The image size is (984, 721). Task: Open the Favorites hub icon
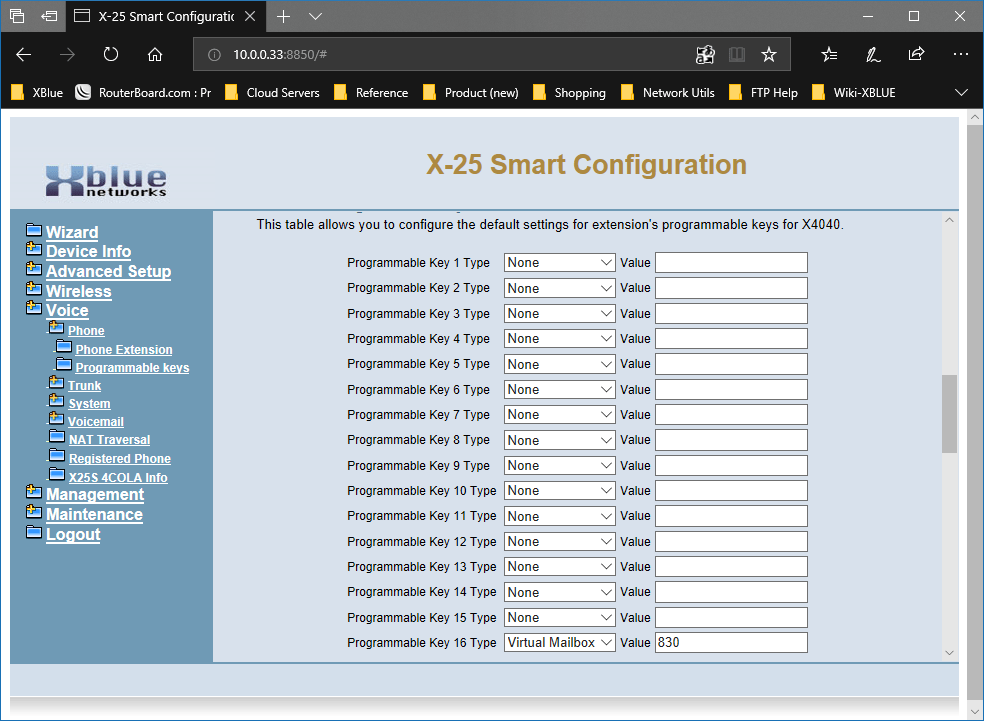tap(829, 54)
